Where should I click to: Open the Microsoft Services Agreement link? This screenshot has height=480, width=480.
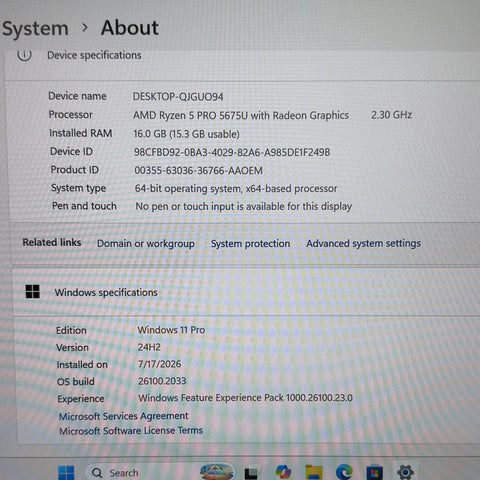pos(124,416)
